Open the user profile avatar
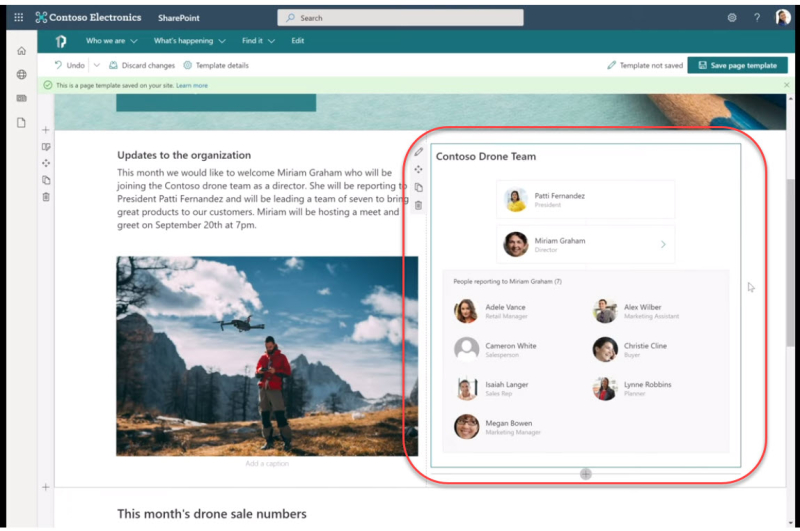This screenshot has height=531, width=800. [783, 17]
